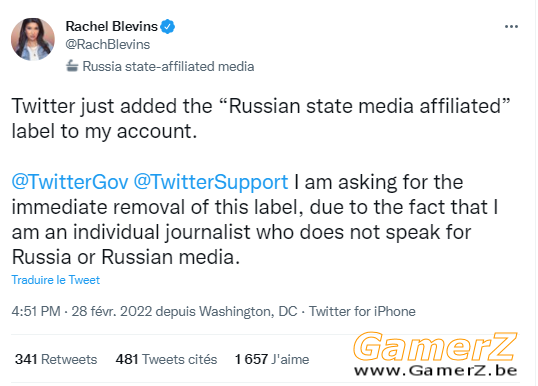Click the 4:51 PM tweet timestamp

tap(36, 311)
